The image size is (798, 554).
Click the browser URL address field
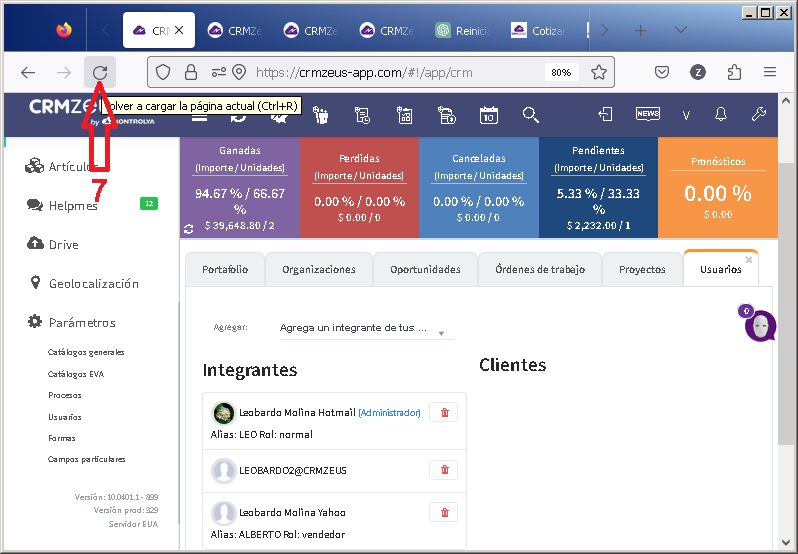(400, 72)
